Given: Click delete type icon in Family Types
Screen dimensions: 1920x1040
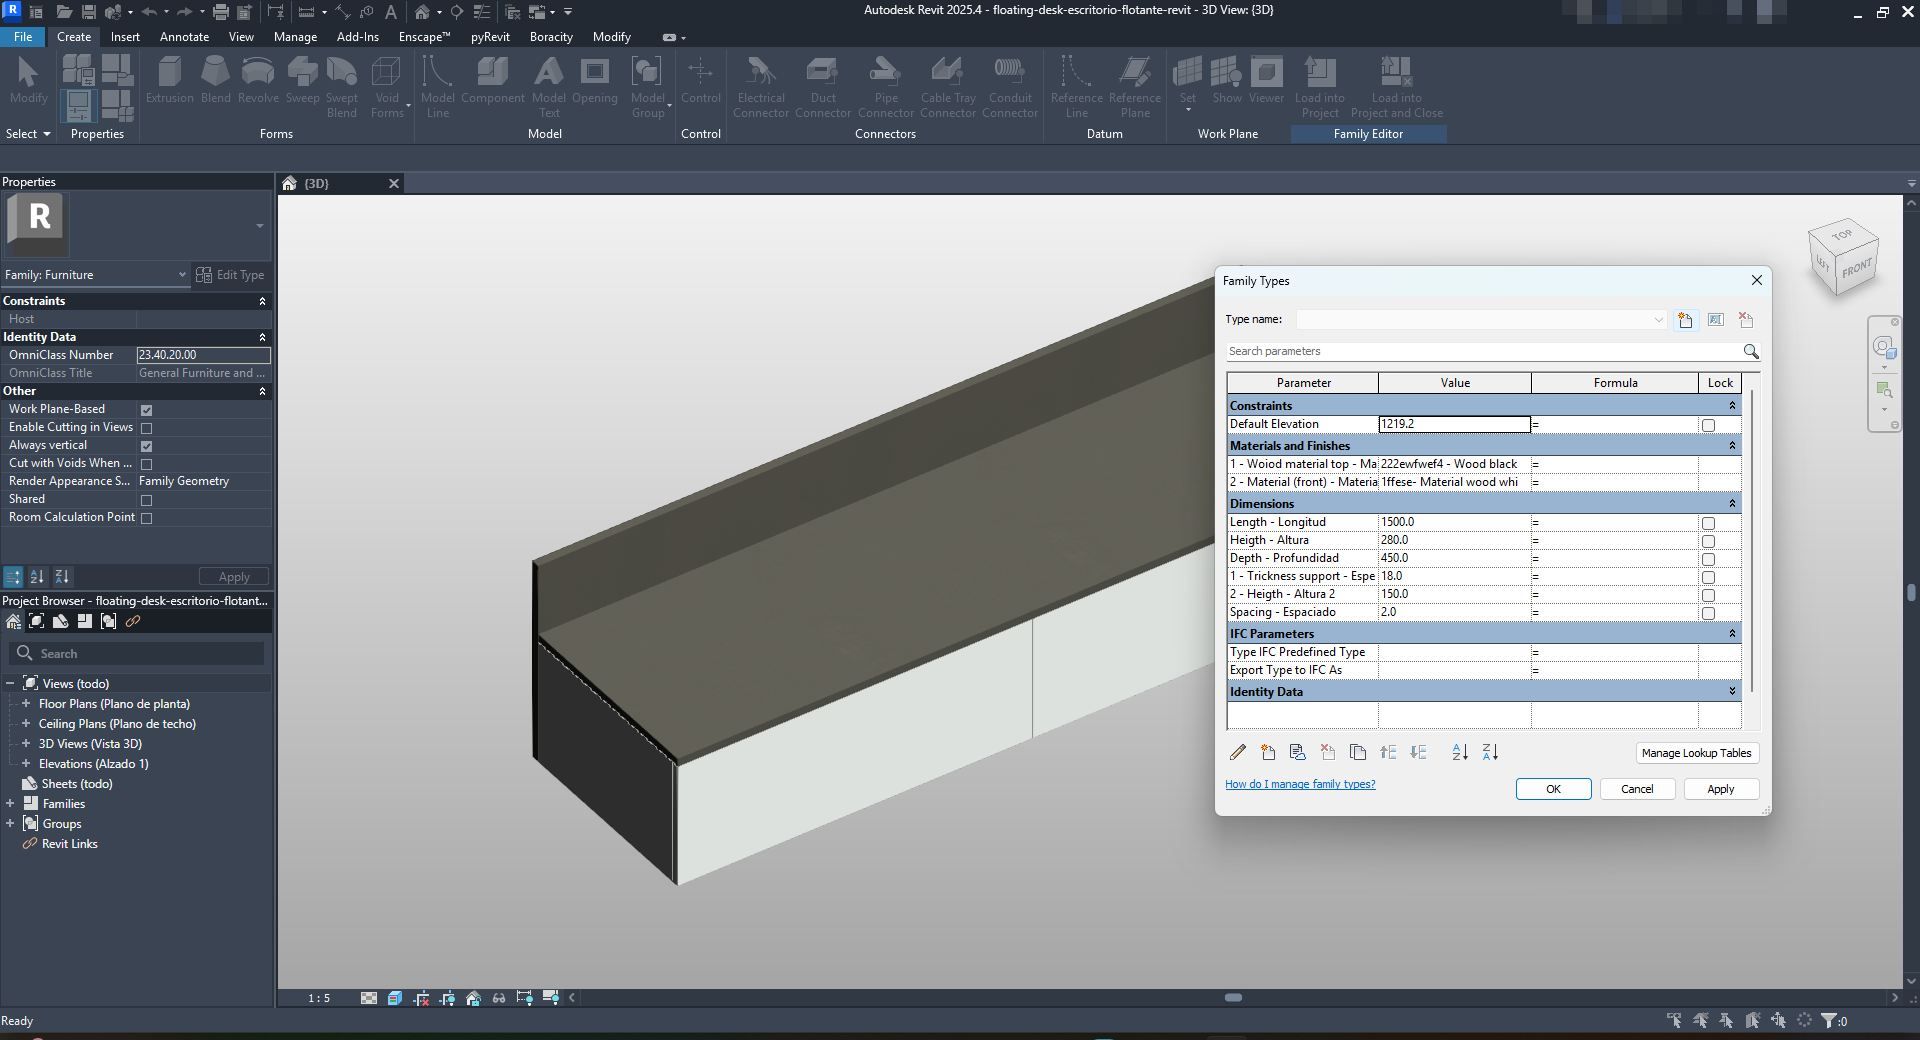Looking at the screenshot, I should click(x=1746, y=320).
